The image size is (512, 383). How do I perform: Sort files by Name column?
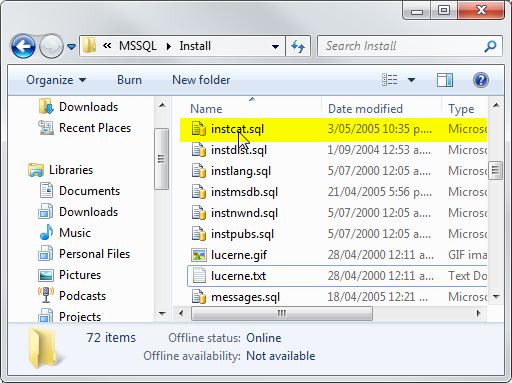206,109
